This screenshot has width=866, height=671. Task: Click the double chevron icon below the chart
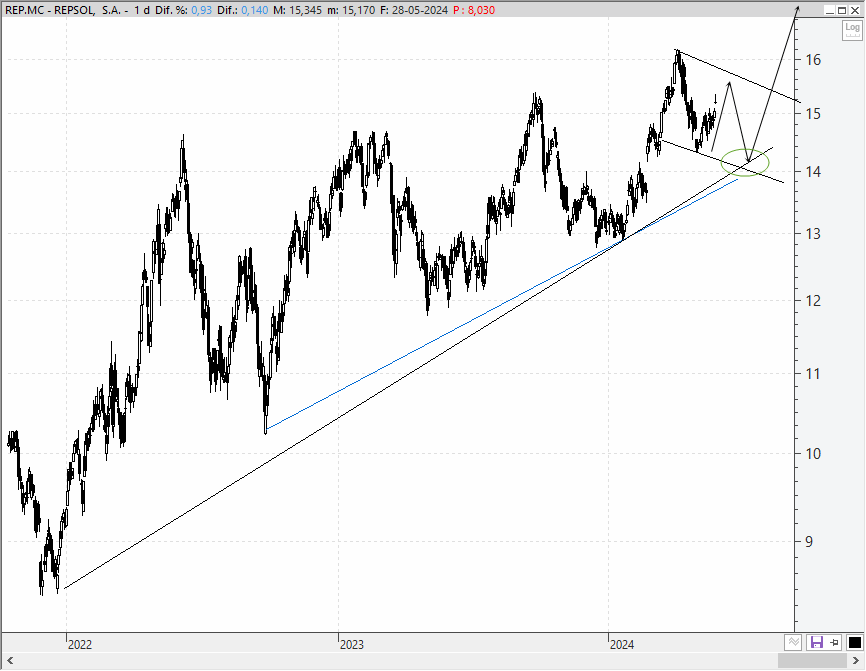click(793, 642)
